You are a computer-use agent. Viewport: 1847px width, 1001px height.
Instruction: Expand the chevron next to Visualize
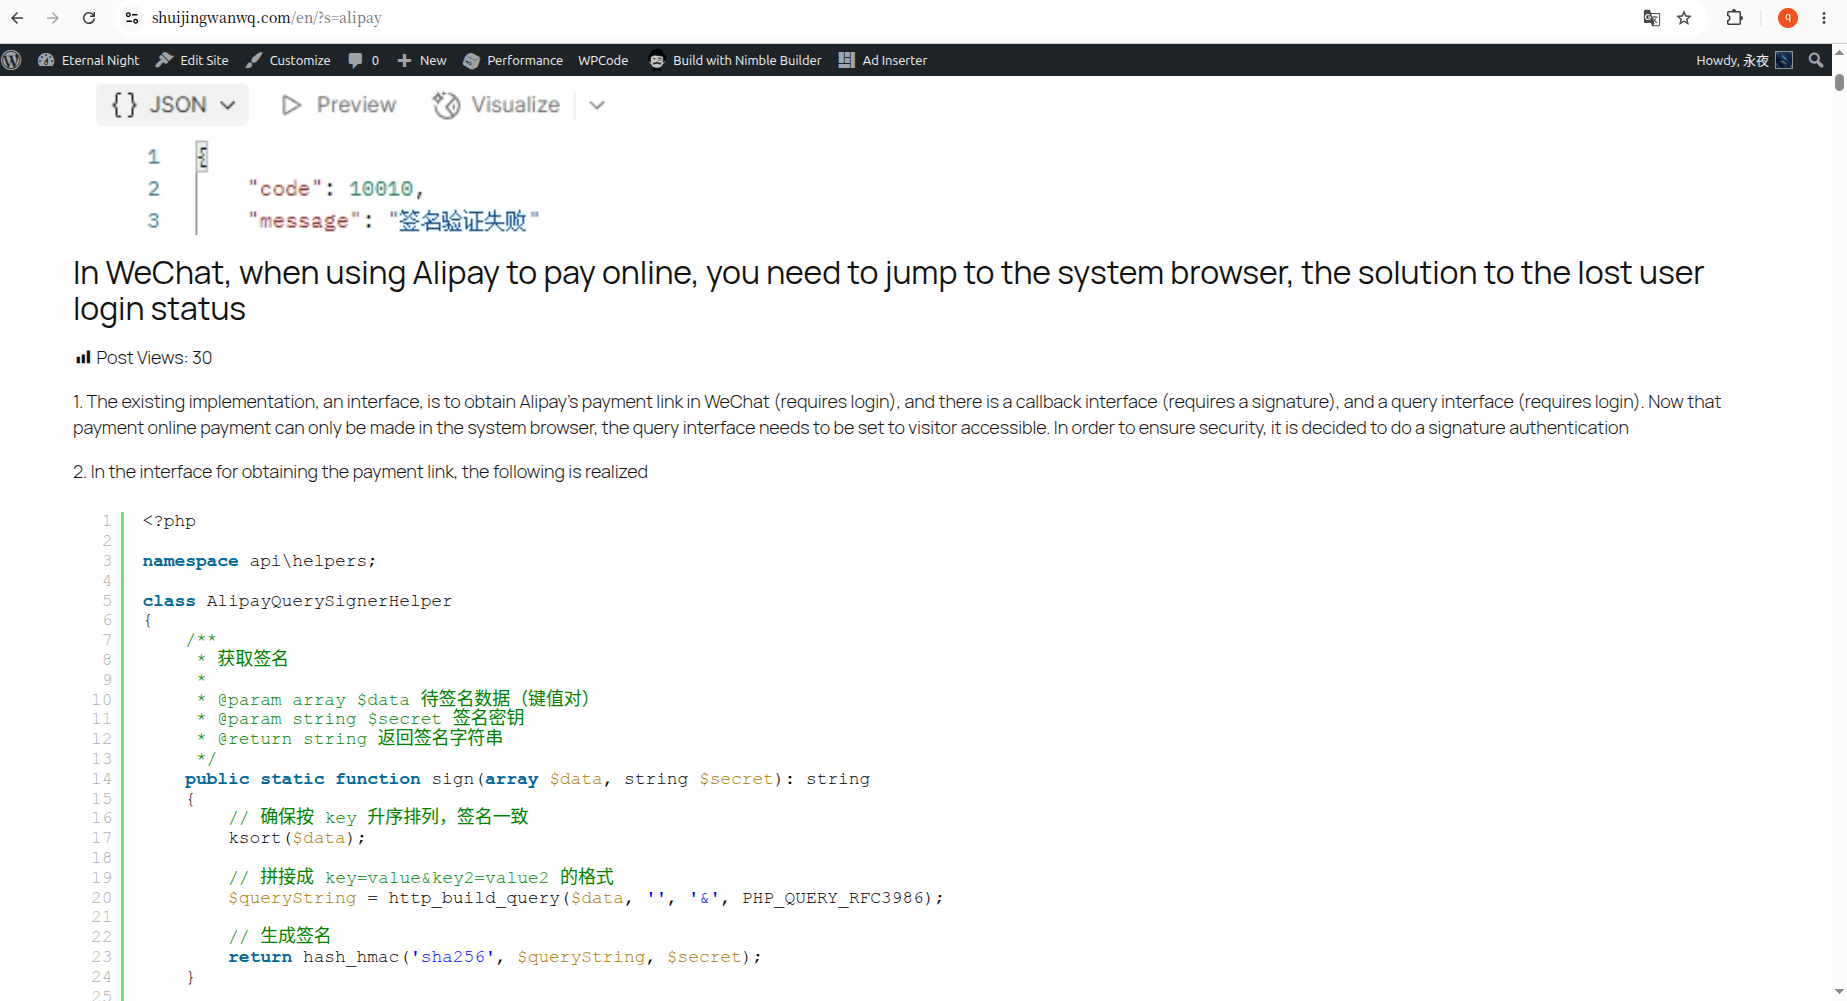[597, 105]
